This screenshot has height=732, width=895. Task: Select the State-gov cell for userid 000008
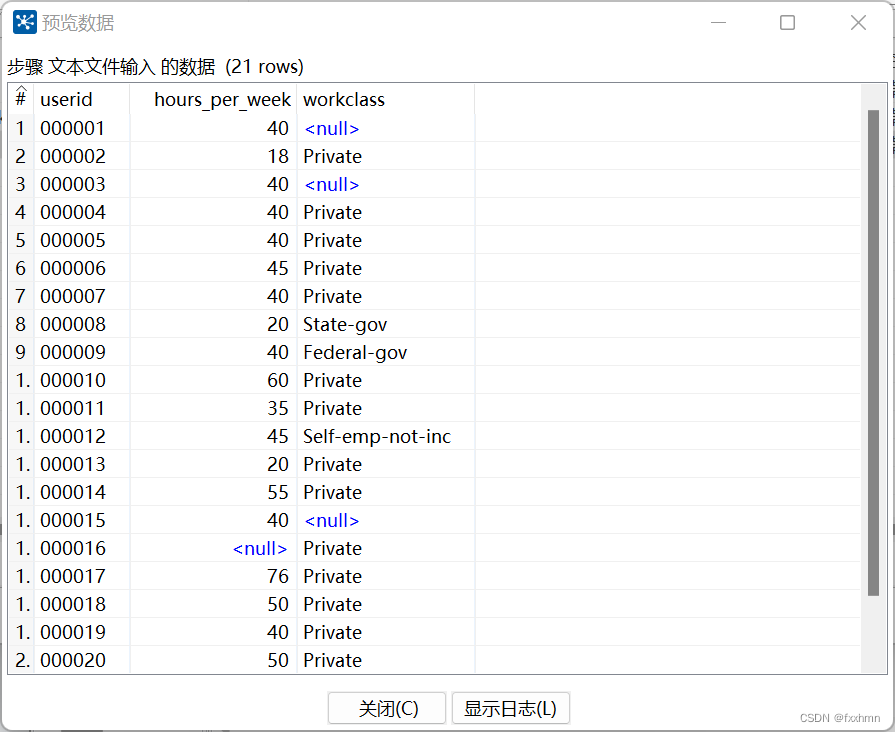[345, 324]
